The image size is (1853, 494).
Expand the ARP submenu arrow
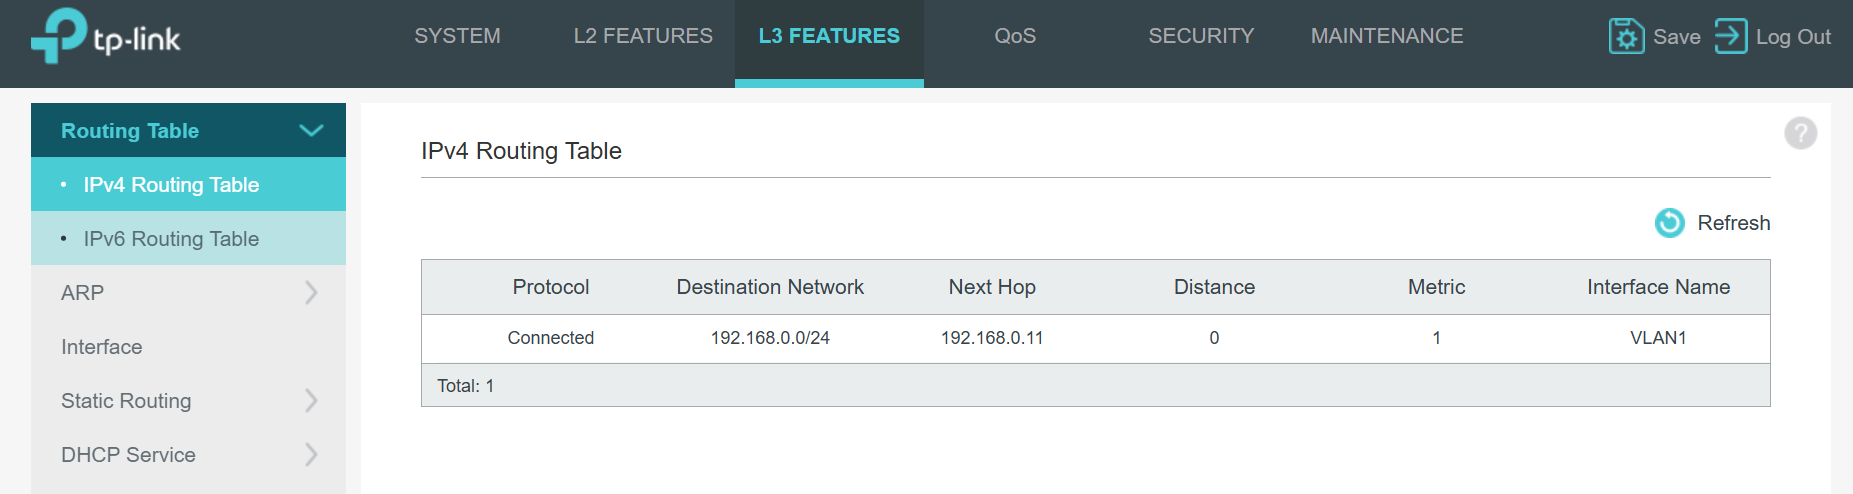[x=311, y=293]
